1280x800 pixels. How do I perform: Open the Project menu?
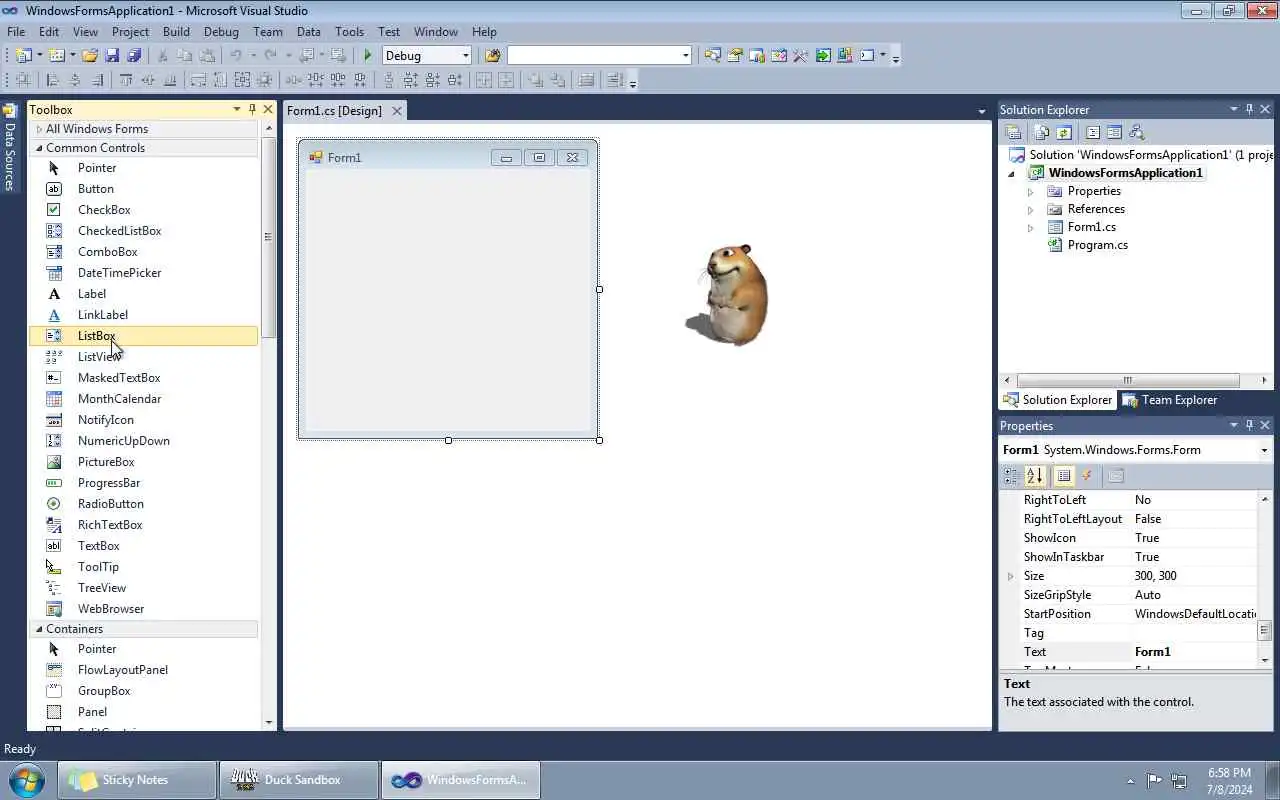[x=130, y=31]
